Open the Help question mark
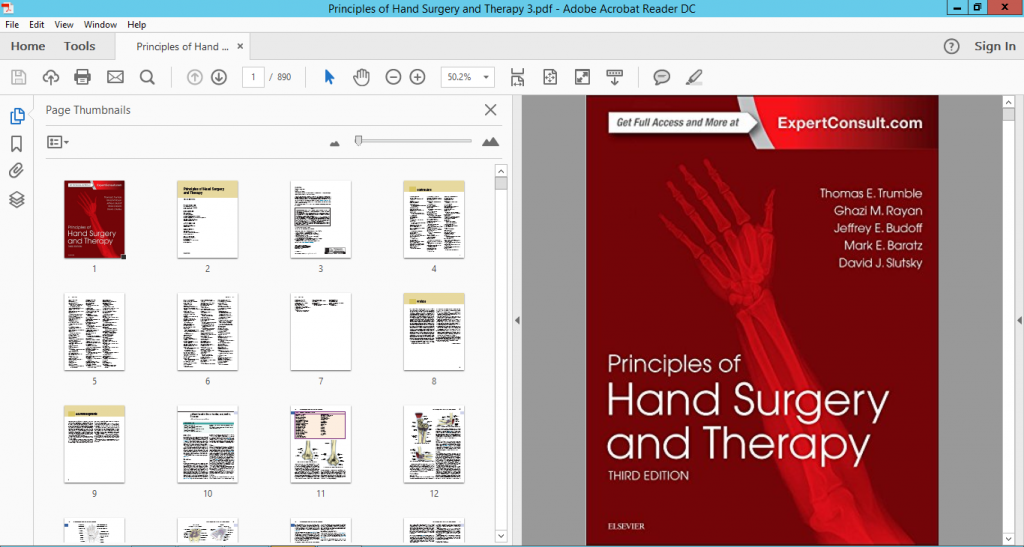This screenshot has width=1024, height=547. pos(952,46)
